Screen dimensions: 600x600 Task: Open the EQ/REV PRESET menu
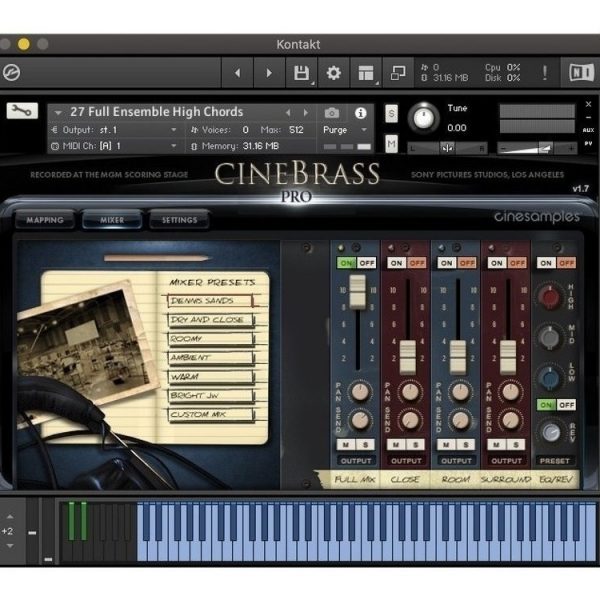[x=555, y=461]
